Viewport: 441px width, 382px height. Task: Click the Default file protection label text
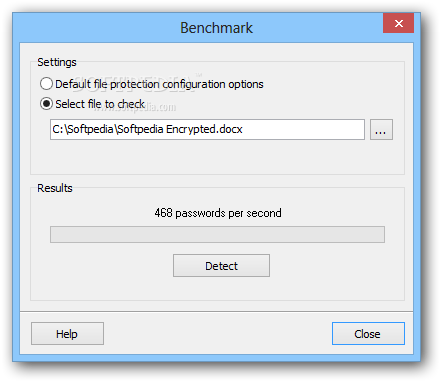click(159, 84)
